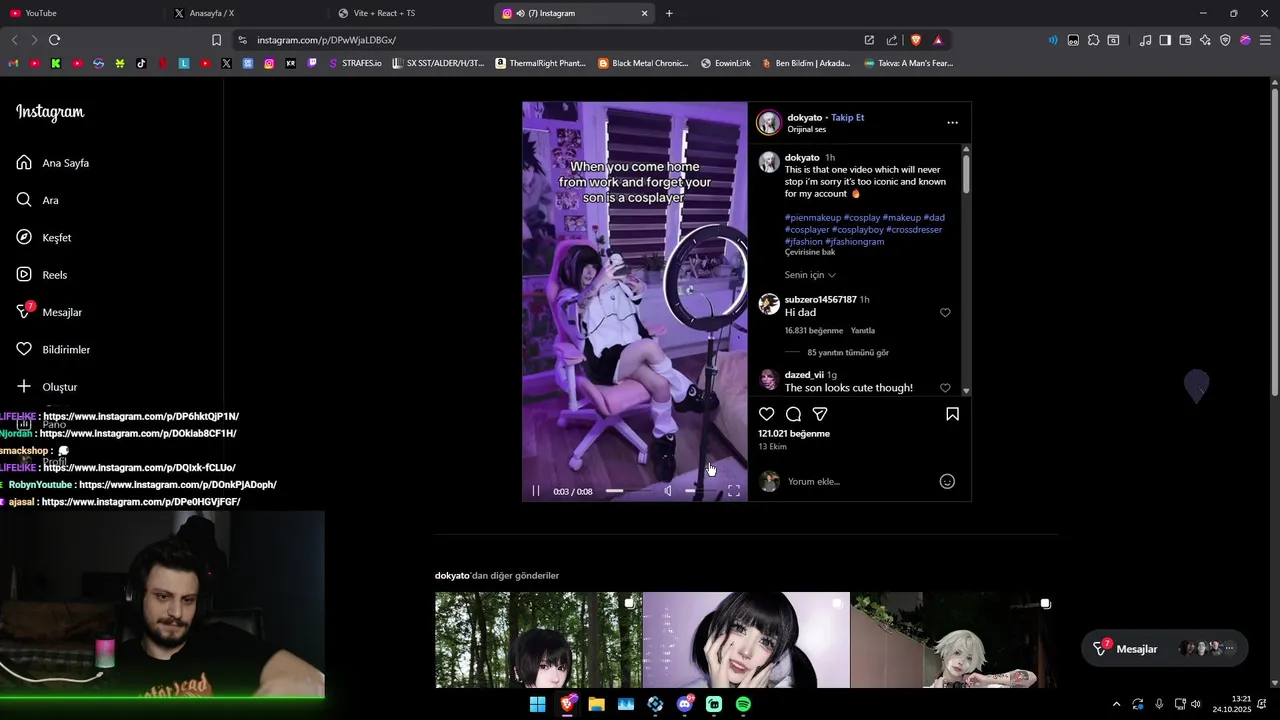Open the Brave Wallet icon
The width and height of the screenshot is (1280, 720).
tap(1185, 40)
